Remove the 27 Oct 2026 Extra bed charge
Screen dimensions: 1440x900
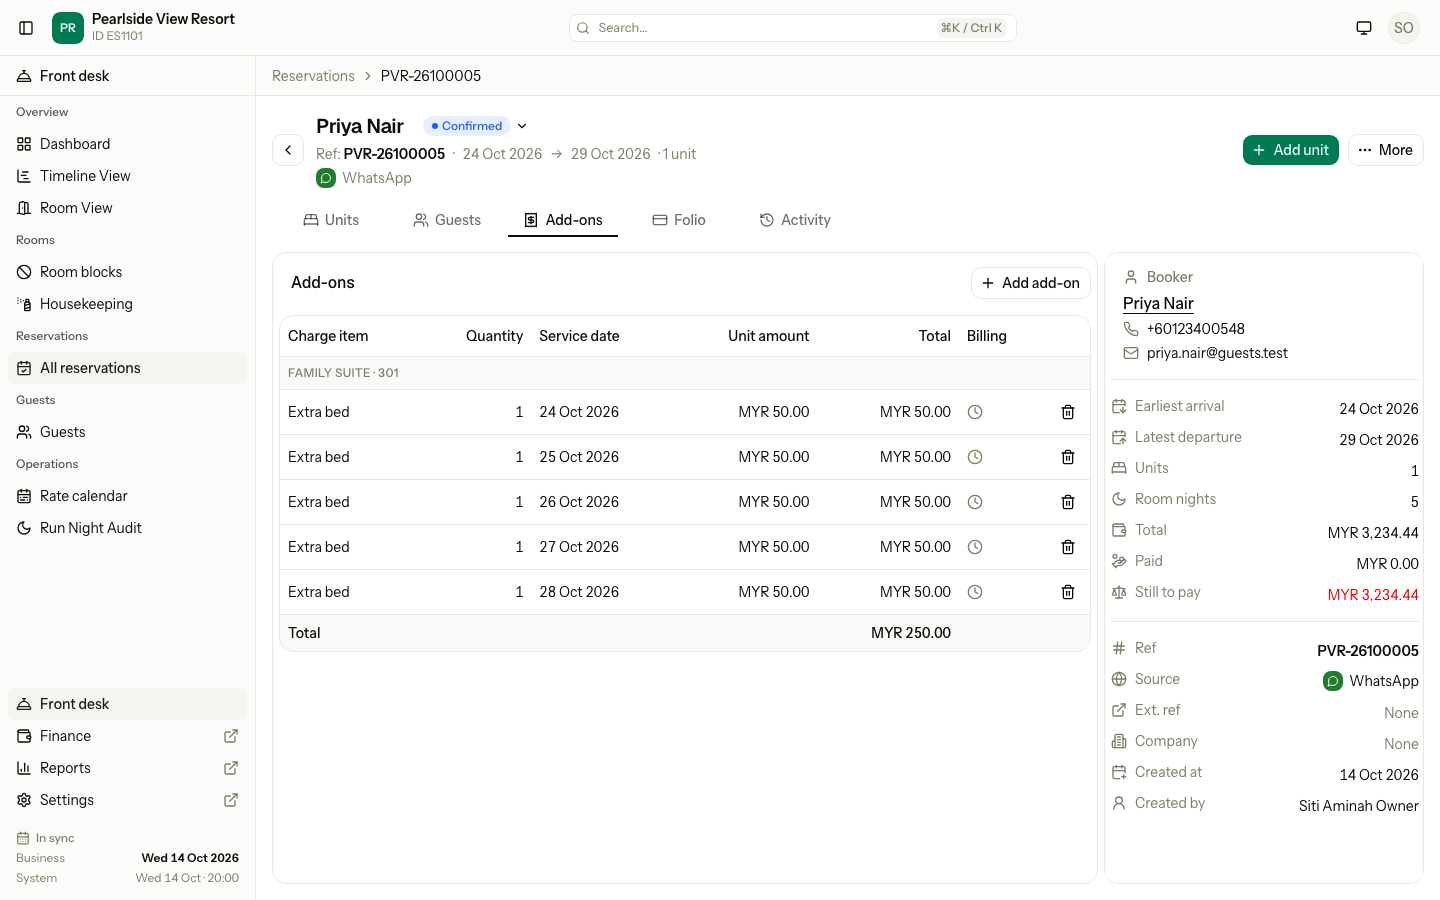click(1068, 547)
